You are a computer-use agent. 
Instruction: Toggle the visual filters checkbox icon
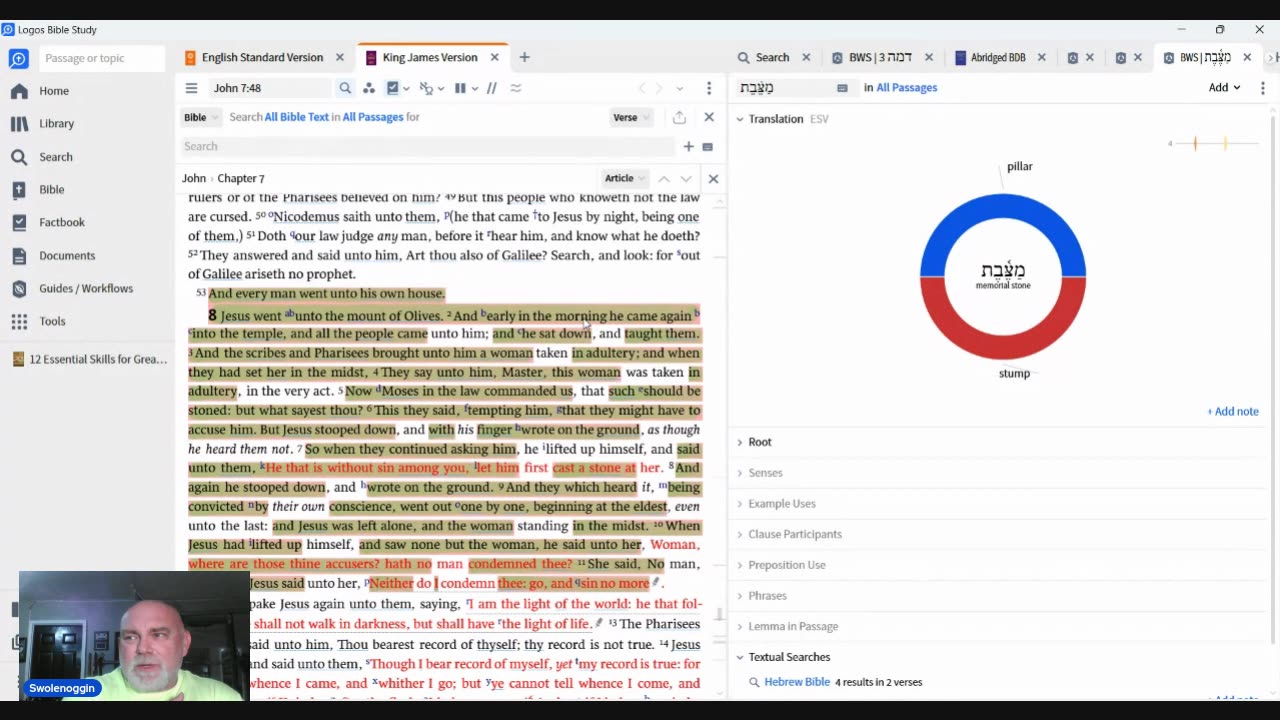pos(393,88)
